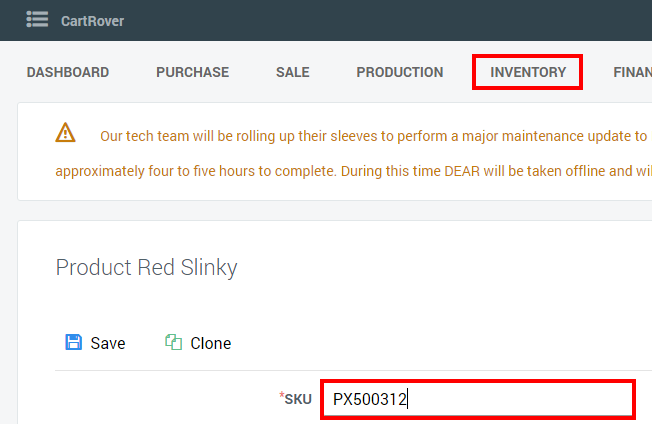Click the dark header bar beside CartRover
Screen dimensions: 652x424
click(x=400, y=20)
